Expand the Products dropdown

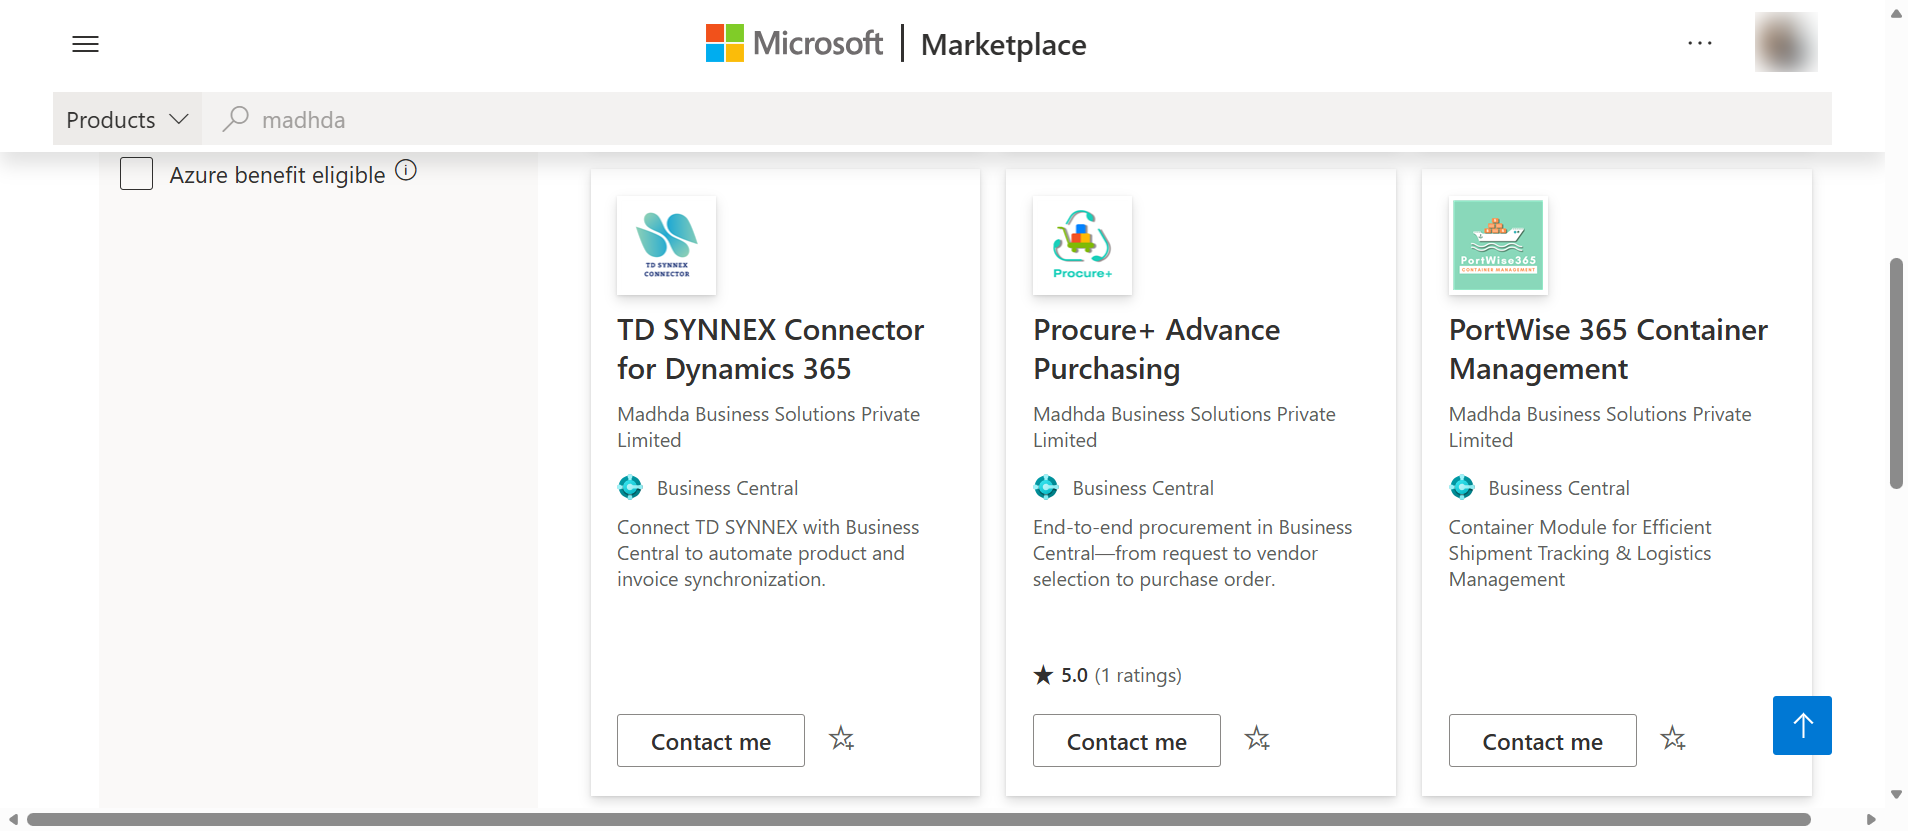click(127, 119)
